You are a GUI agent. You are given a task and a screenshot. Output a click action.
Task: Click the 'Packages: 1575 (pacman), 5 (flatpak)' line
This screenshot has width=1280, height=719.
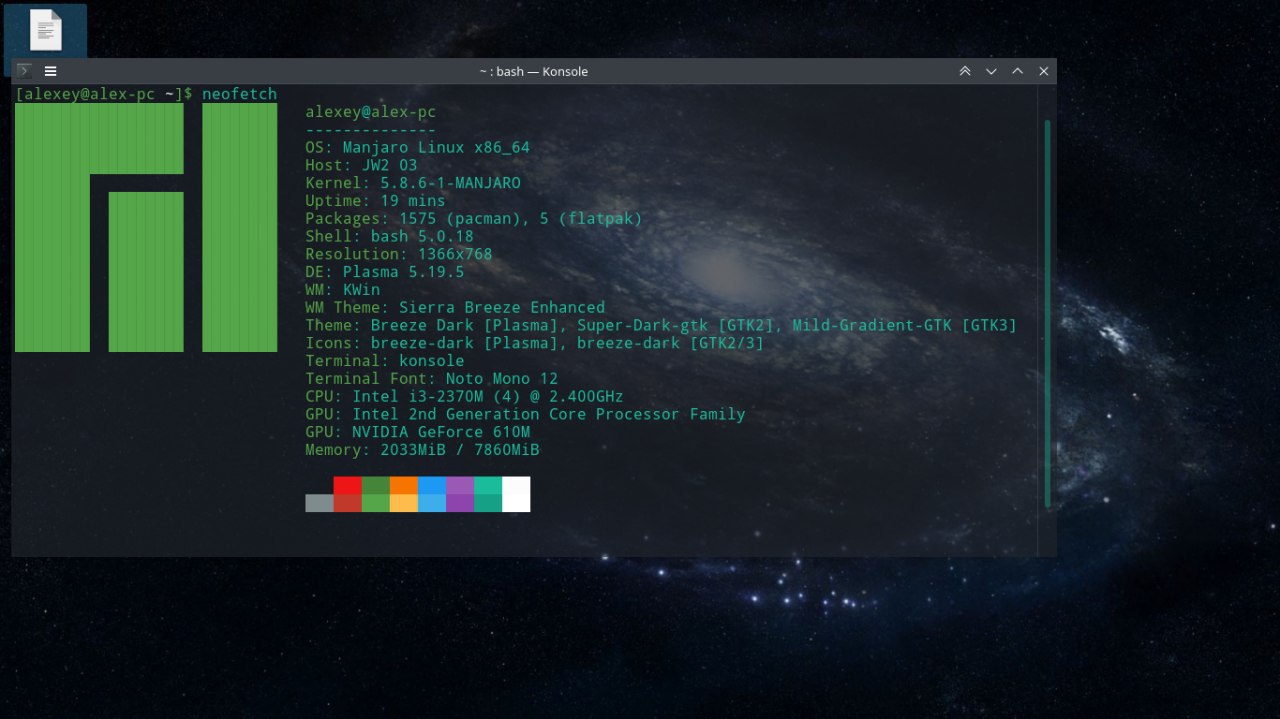coord(474,218)
